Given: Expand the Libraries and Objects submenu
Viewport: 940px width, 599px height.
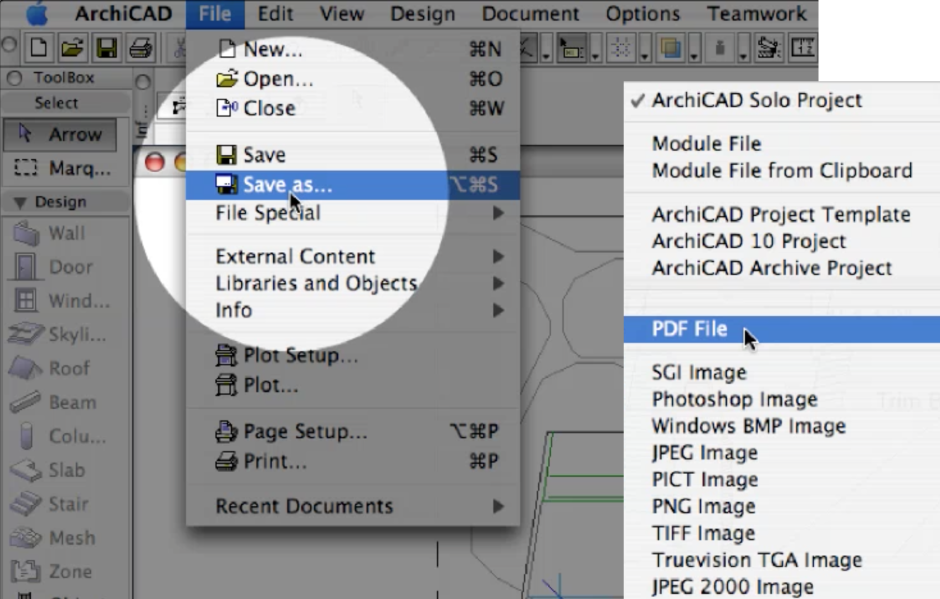Looking at the screenshot, I should pos(352,283).
